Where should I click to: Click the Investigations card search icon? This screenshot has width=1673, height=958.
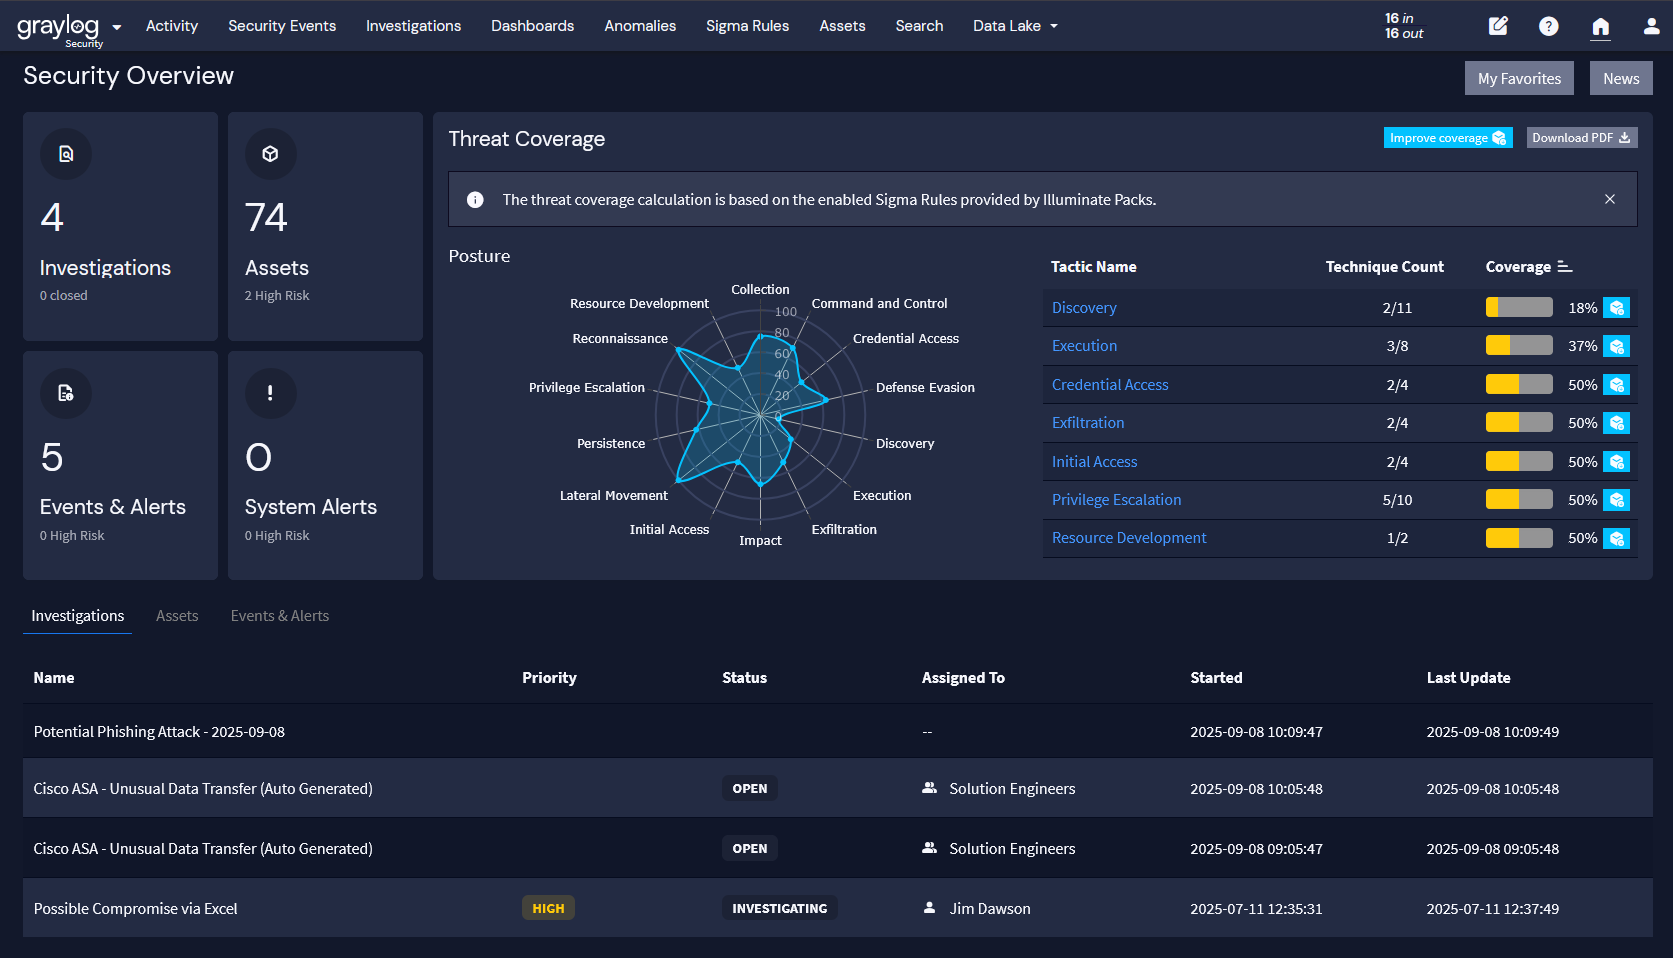pyautogui.click(x=66, y=154)
